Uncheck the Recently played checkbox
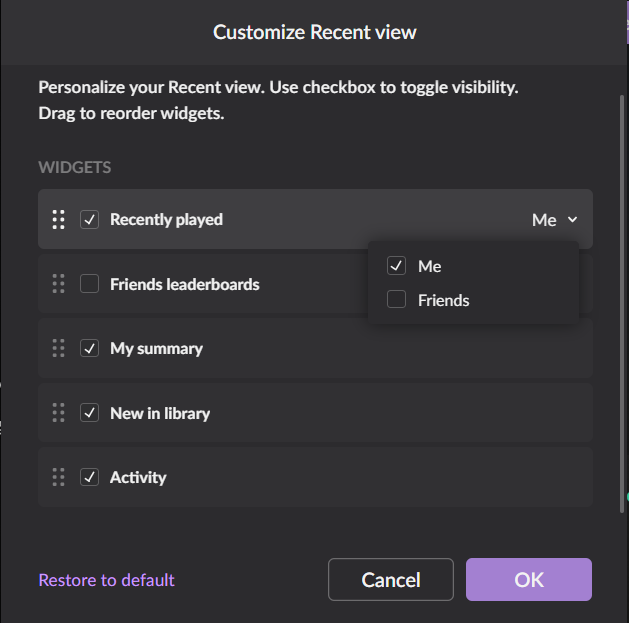Viewport: 629px width, 623px height. [x=89, y=220]
